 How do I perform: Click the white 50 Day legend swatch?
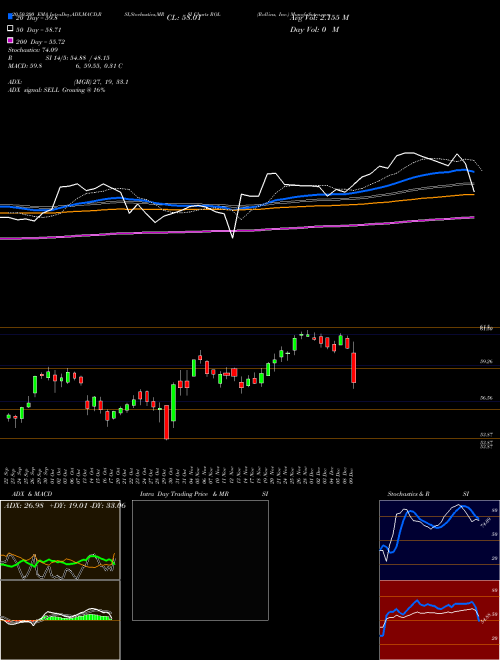tap(11, 28)
